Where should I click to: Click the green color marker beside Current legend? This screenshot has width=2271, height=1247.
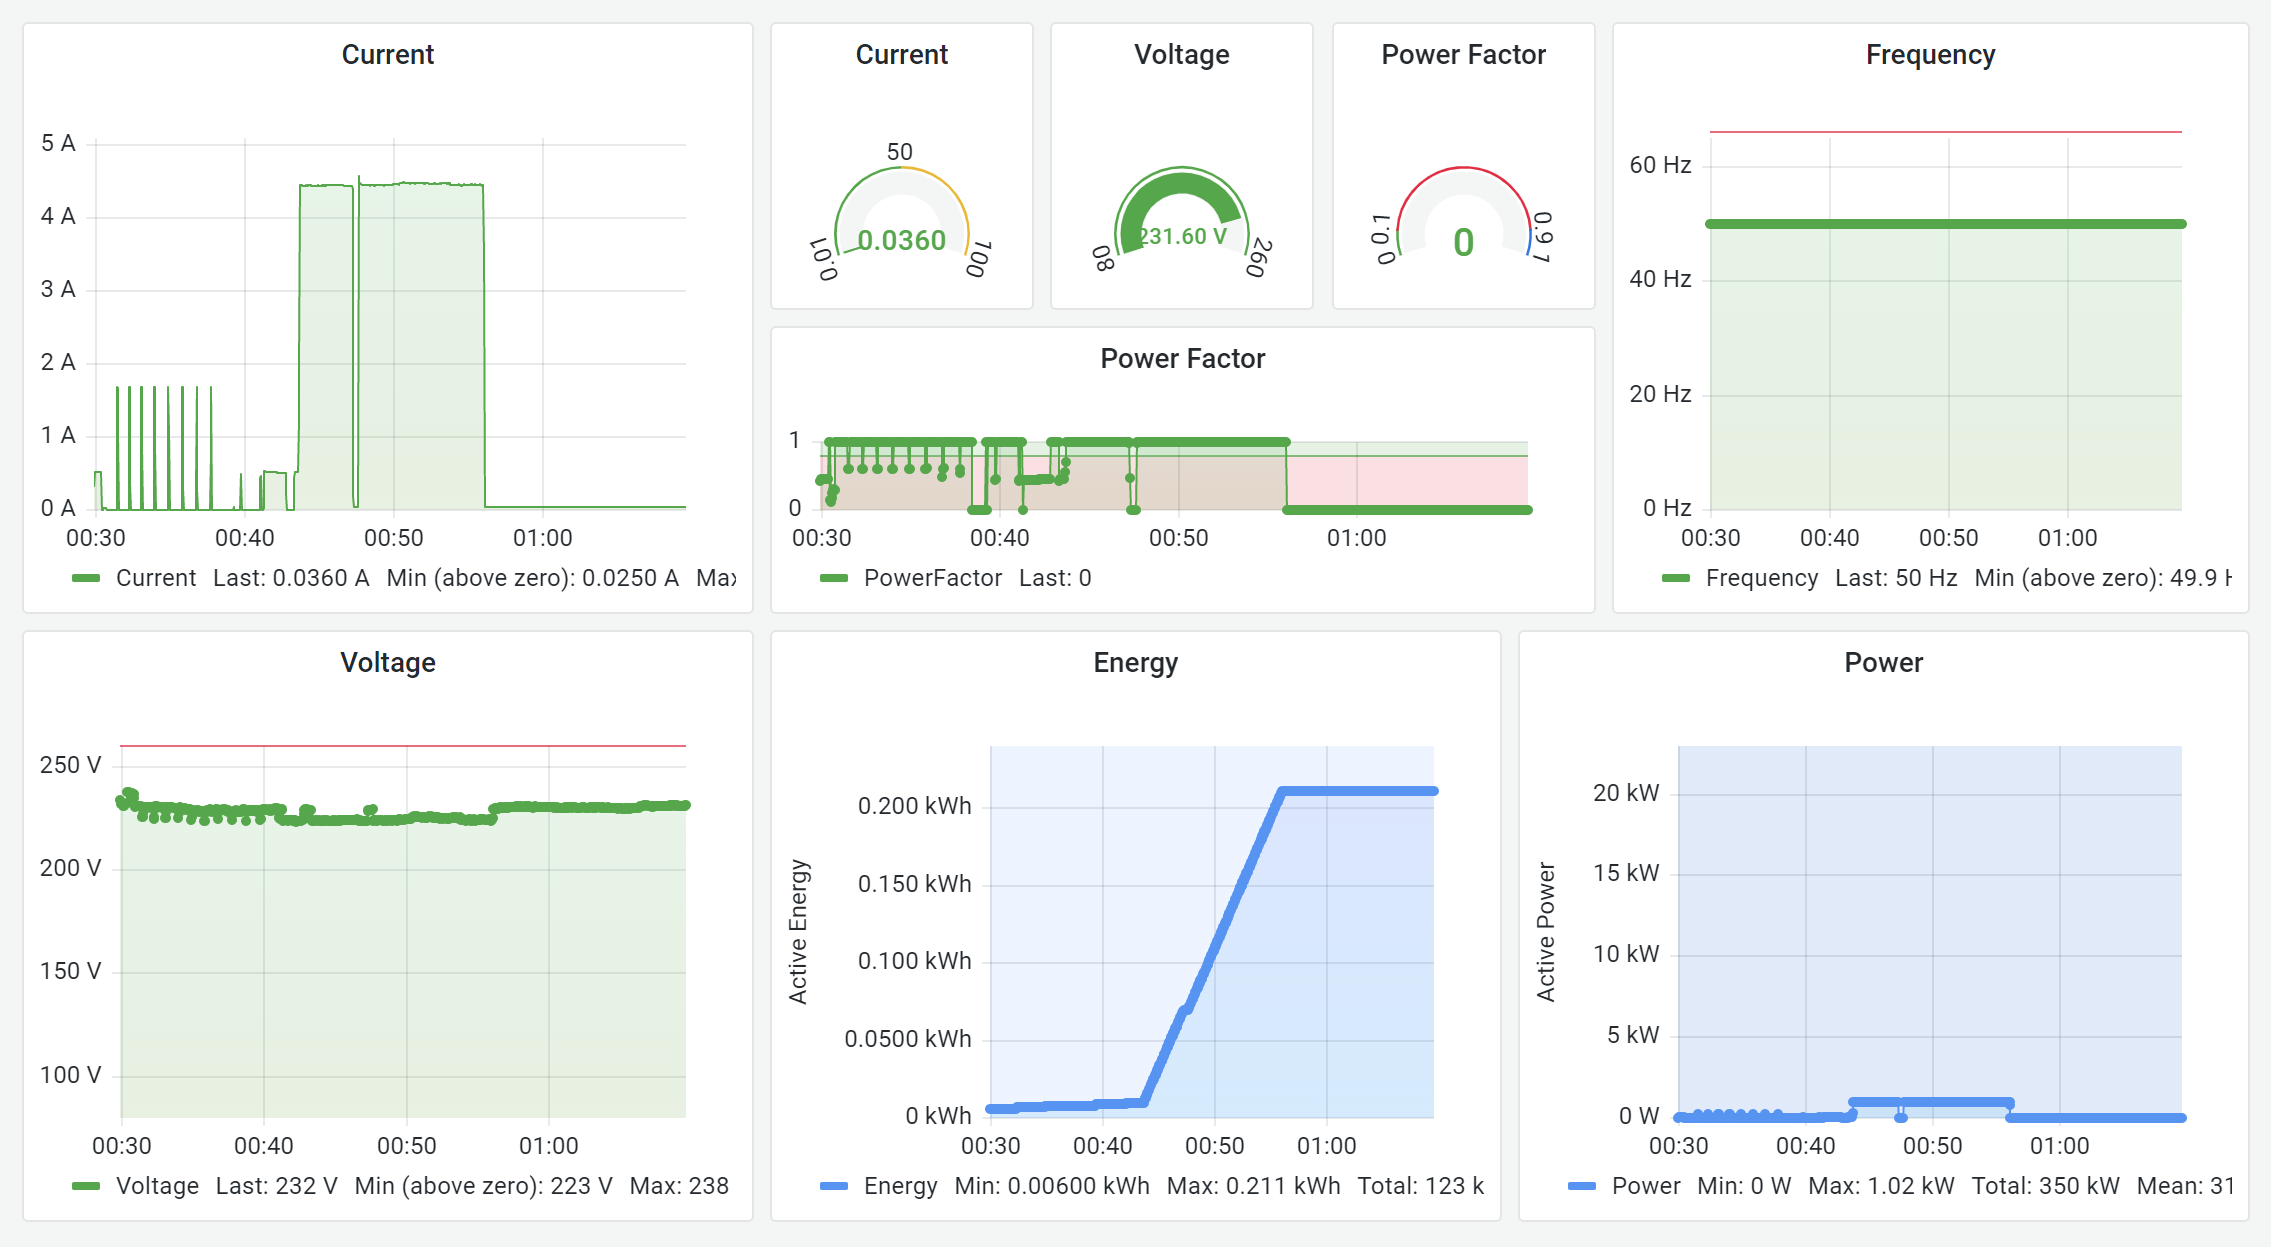point(88,577)
